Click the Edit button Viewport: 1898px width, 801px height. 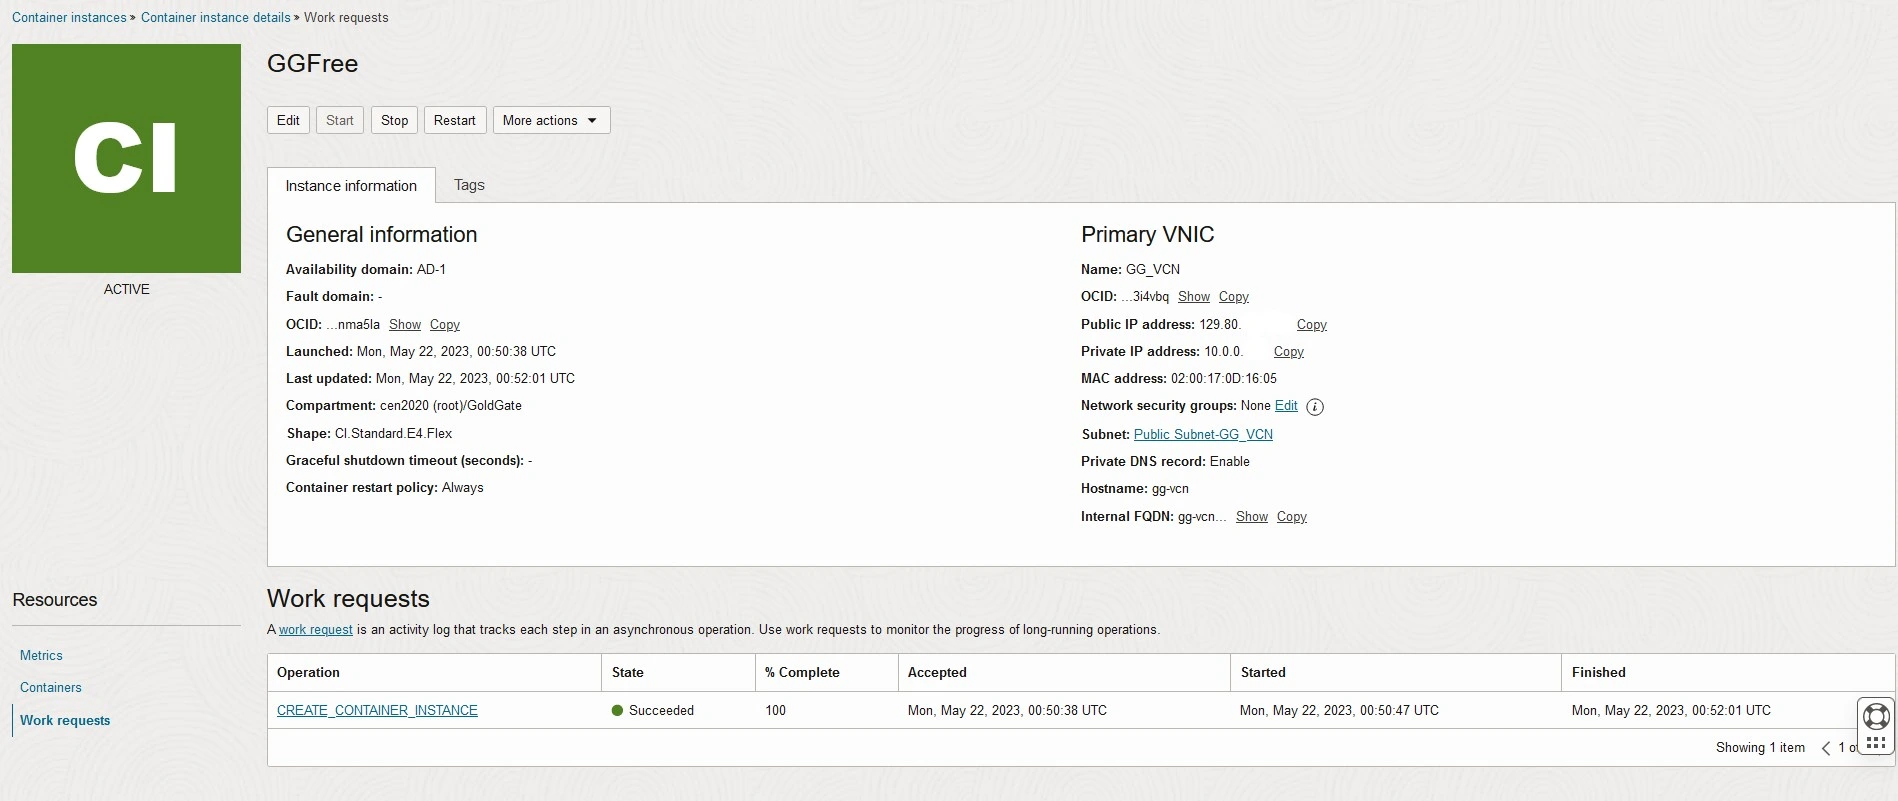point(288,120)
